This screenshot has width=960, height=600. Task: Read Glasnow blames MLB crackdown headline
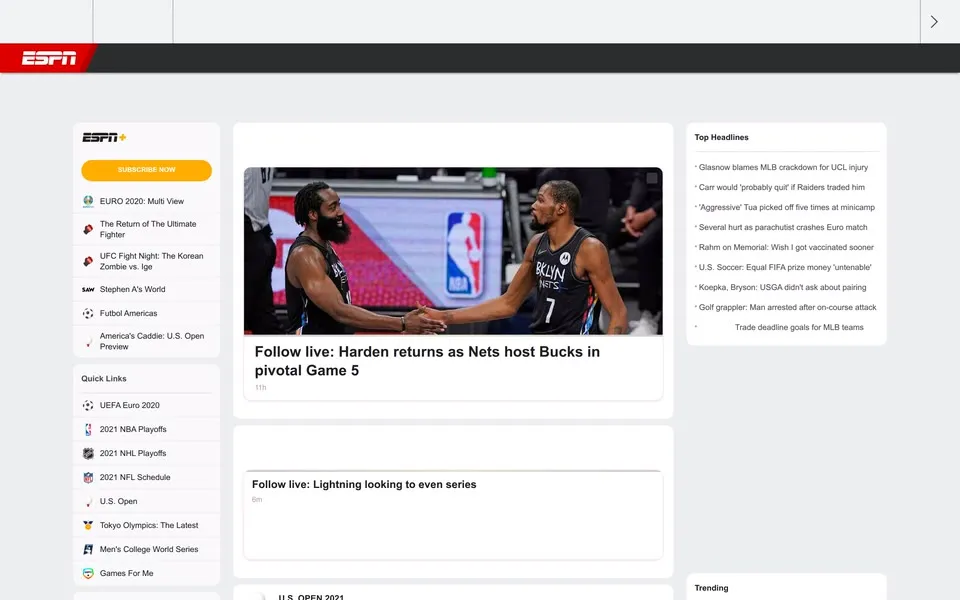pos(783,167)
